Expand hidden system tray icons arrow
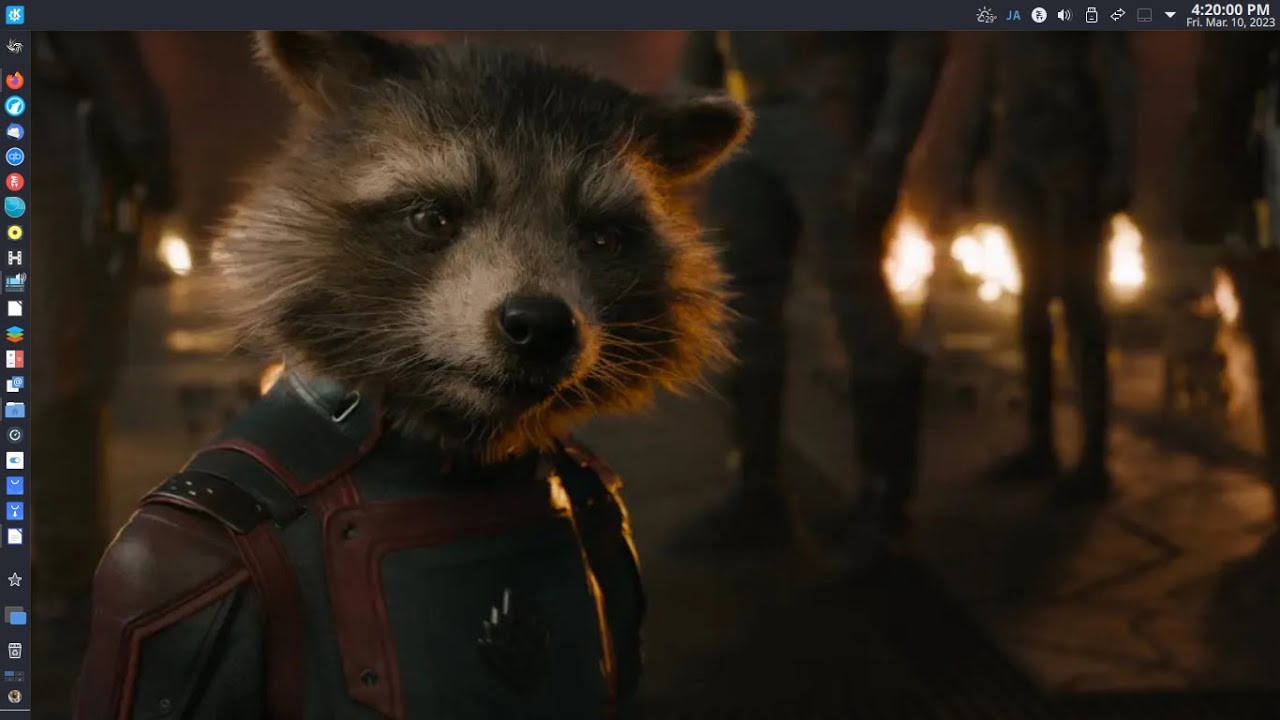The height and width of the screenshot is (720, 1280). (x=1170, y=15)
